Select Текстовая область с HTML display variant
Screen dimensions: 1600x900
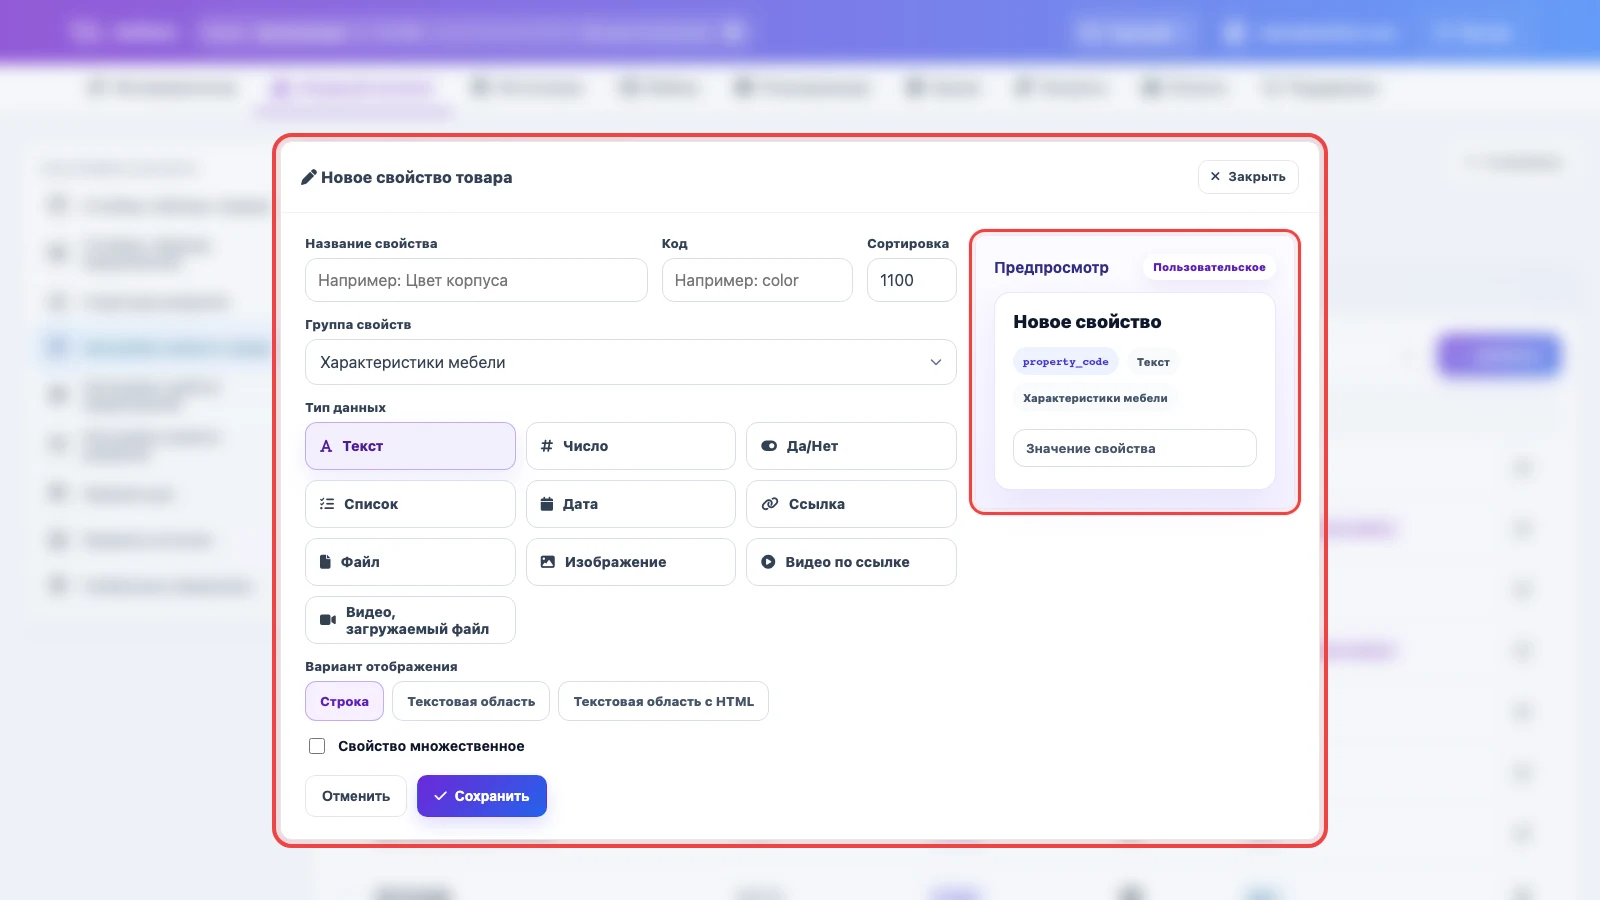coord(663,701)
